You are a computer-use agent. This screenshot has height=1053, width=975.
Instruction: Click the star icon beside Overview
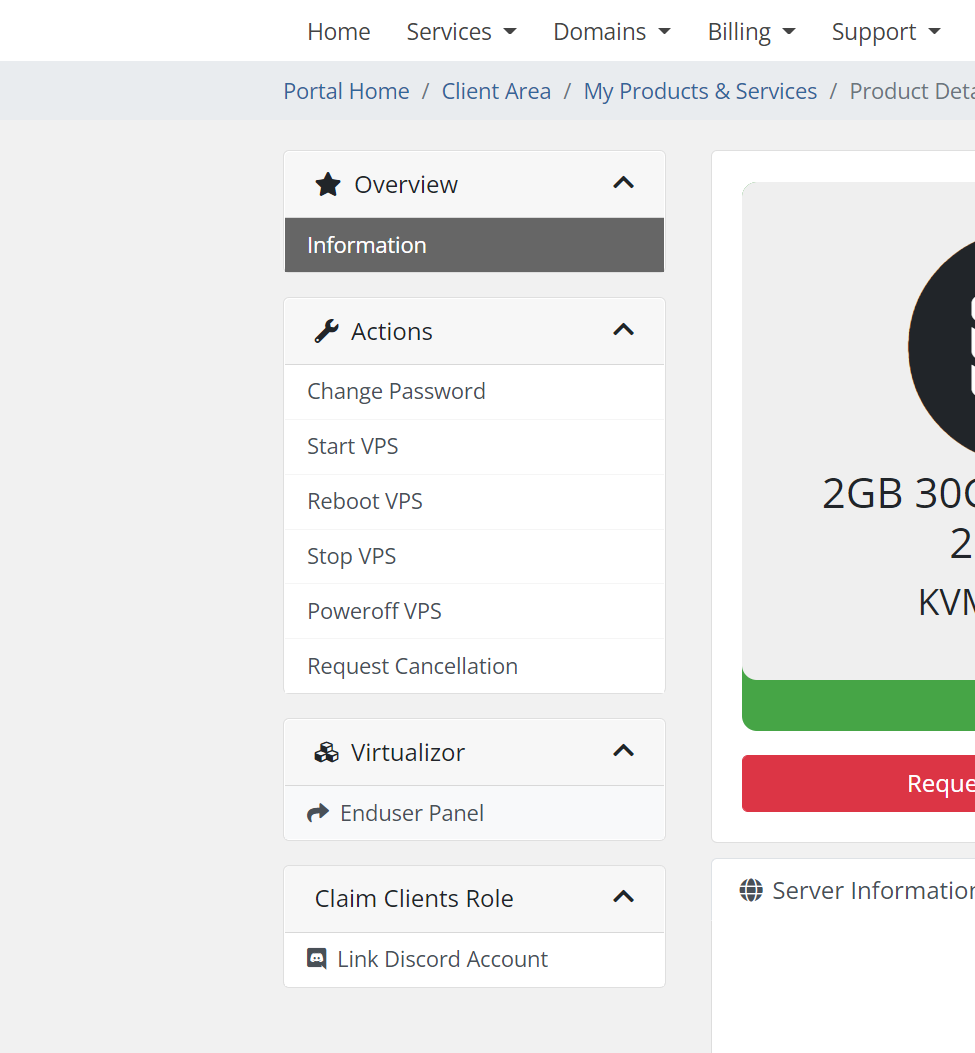328,184
